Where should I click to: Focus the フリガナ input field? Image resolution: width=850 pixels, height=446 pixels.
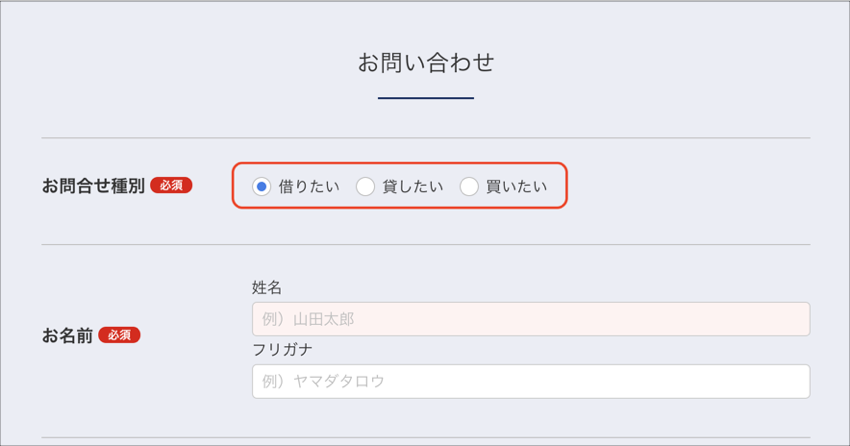(530, 381)
